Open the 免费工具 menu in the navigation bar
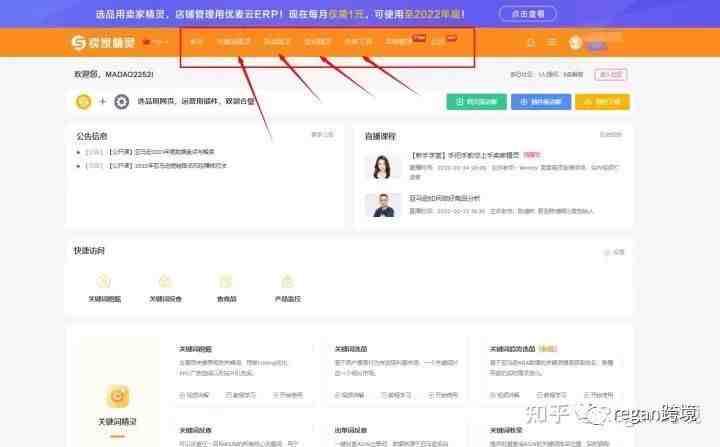The height and width of the screenshot is (447, 720). (x=358, y=42)
